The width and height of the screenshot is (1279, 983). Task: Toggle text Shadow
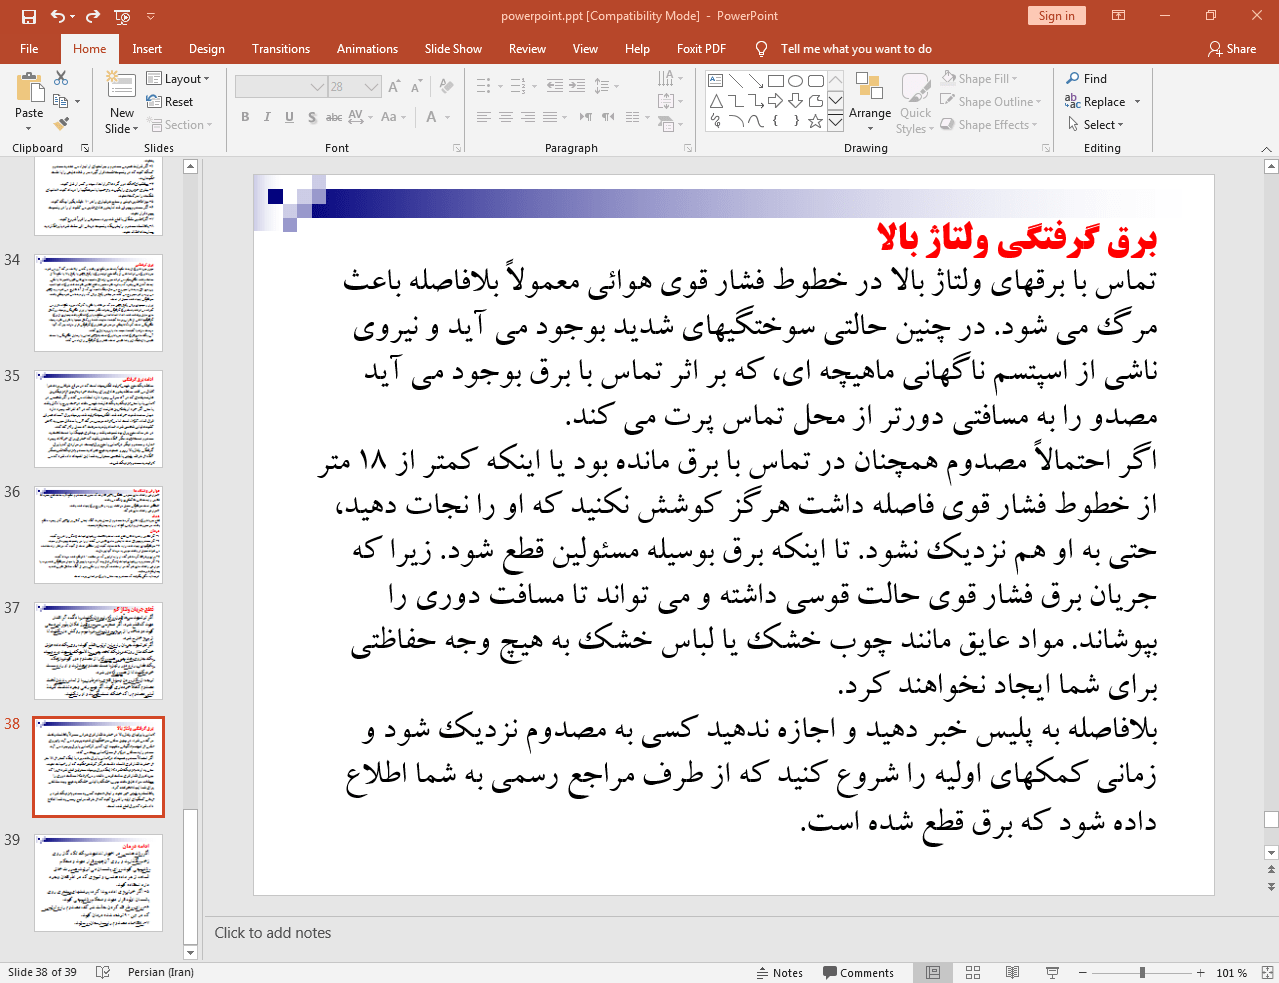(x=312, y=117)
